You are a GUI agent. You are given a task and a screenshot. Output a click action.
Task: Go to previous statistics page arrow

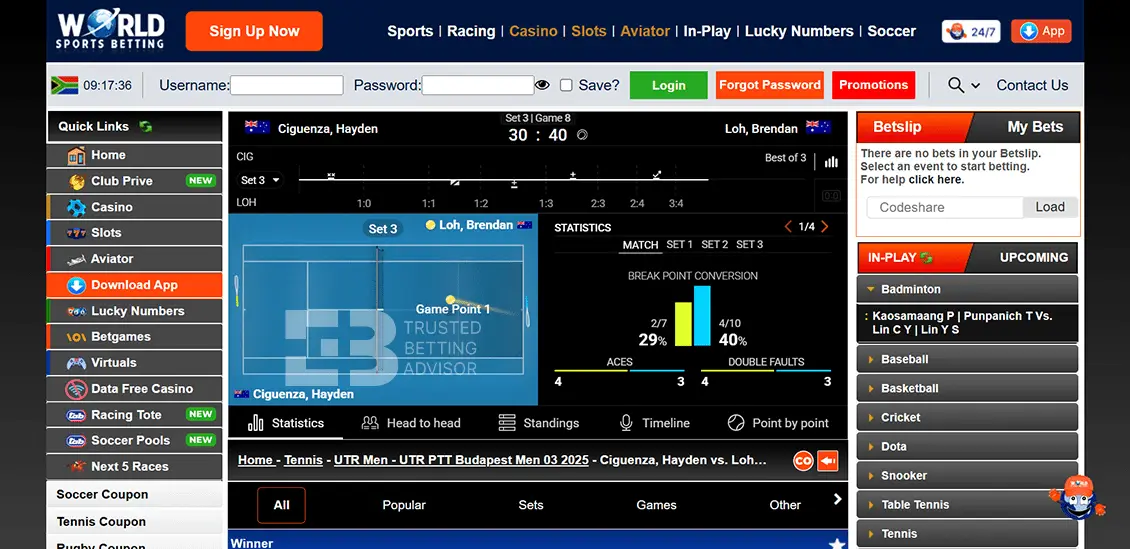788,227
